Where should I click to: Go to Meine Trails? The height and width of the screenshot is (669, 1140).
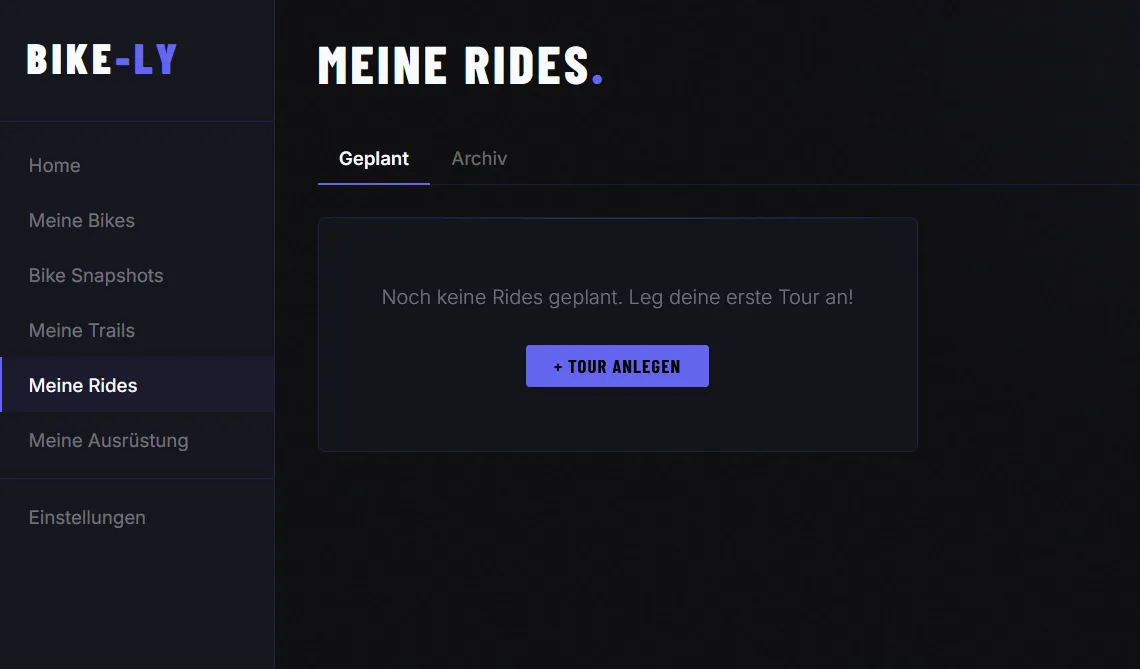point(81,330)
